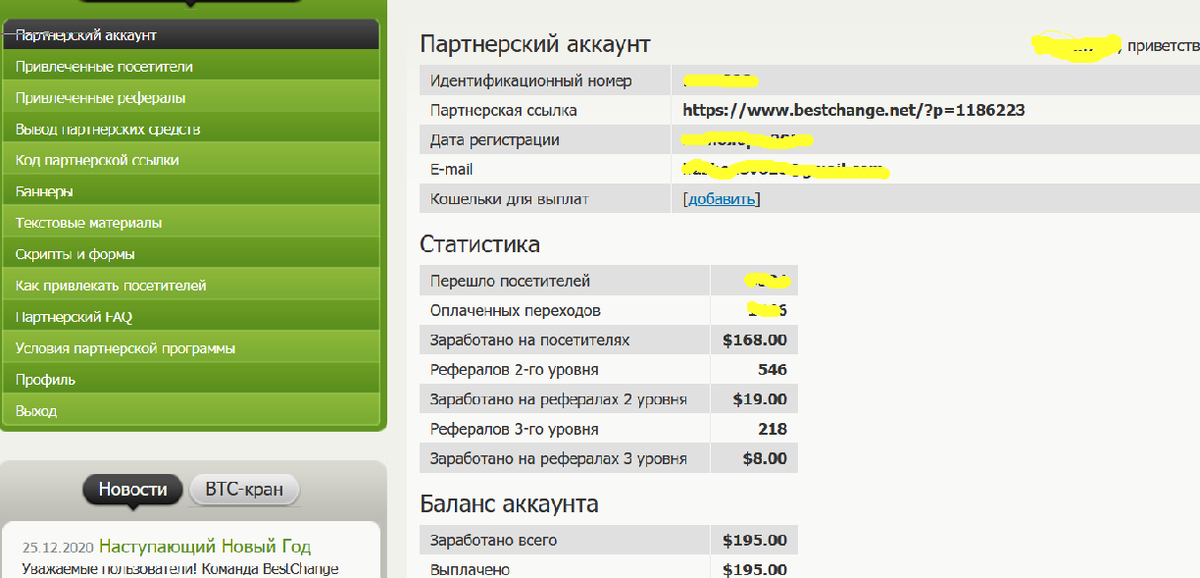Click Оплаченных переходов label
1200x578 pixels.
point(515,311)
